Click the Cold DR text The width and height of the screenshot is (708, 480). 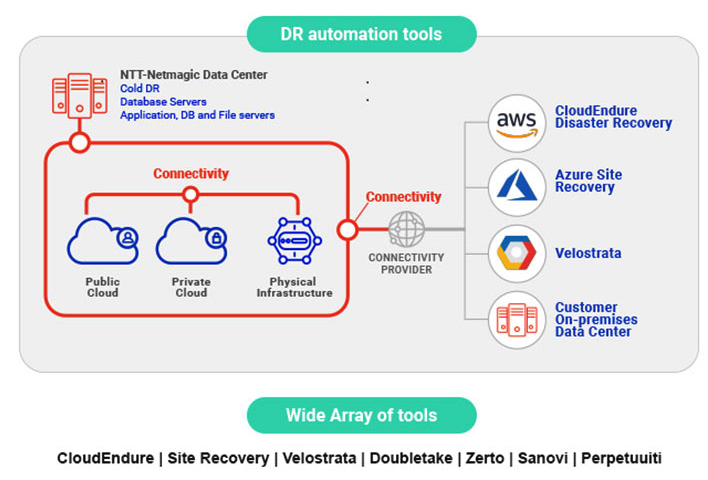pyautogui.click(x=140, y=89)
